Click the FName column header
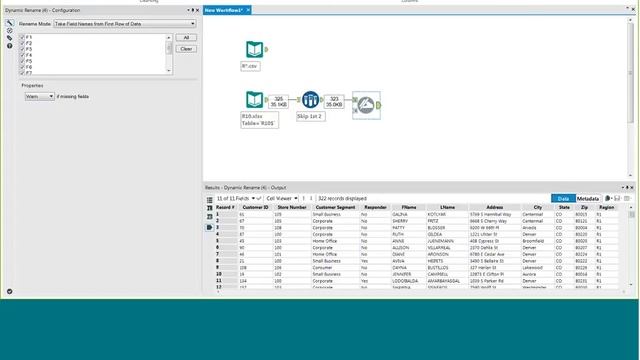Viewport: 640px width, 360px height. 409,207
